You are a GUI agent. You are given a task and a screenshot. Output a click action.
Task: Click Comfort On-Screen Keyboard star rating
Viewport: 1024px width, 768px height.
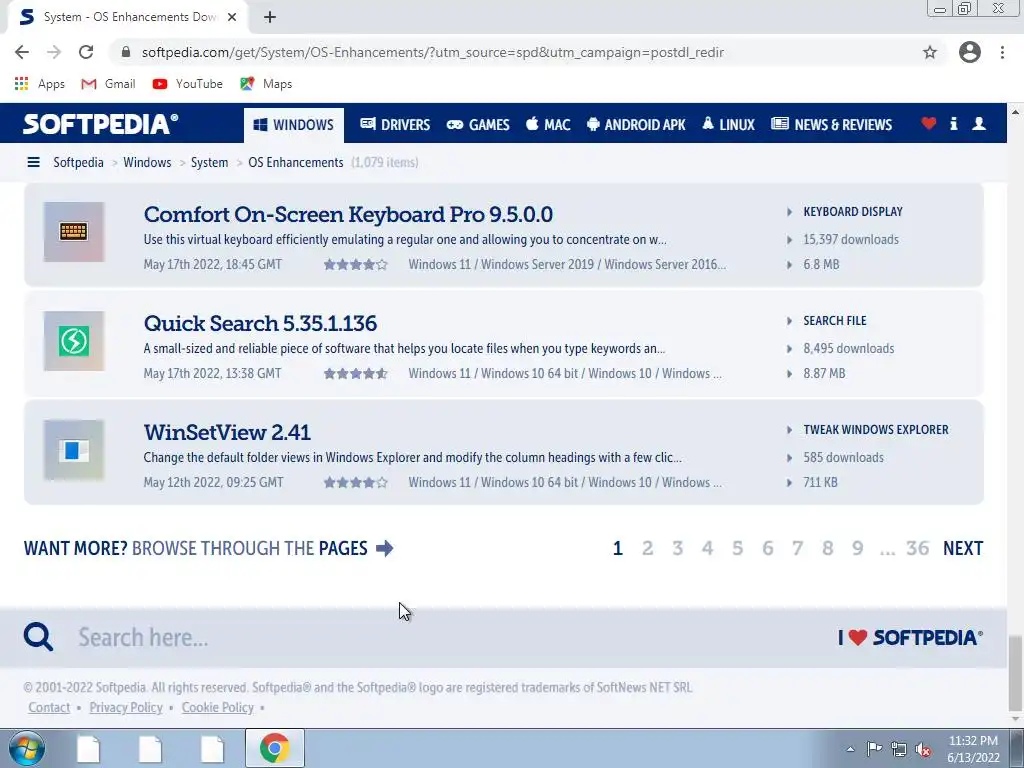point(356,264)
